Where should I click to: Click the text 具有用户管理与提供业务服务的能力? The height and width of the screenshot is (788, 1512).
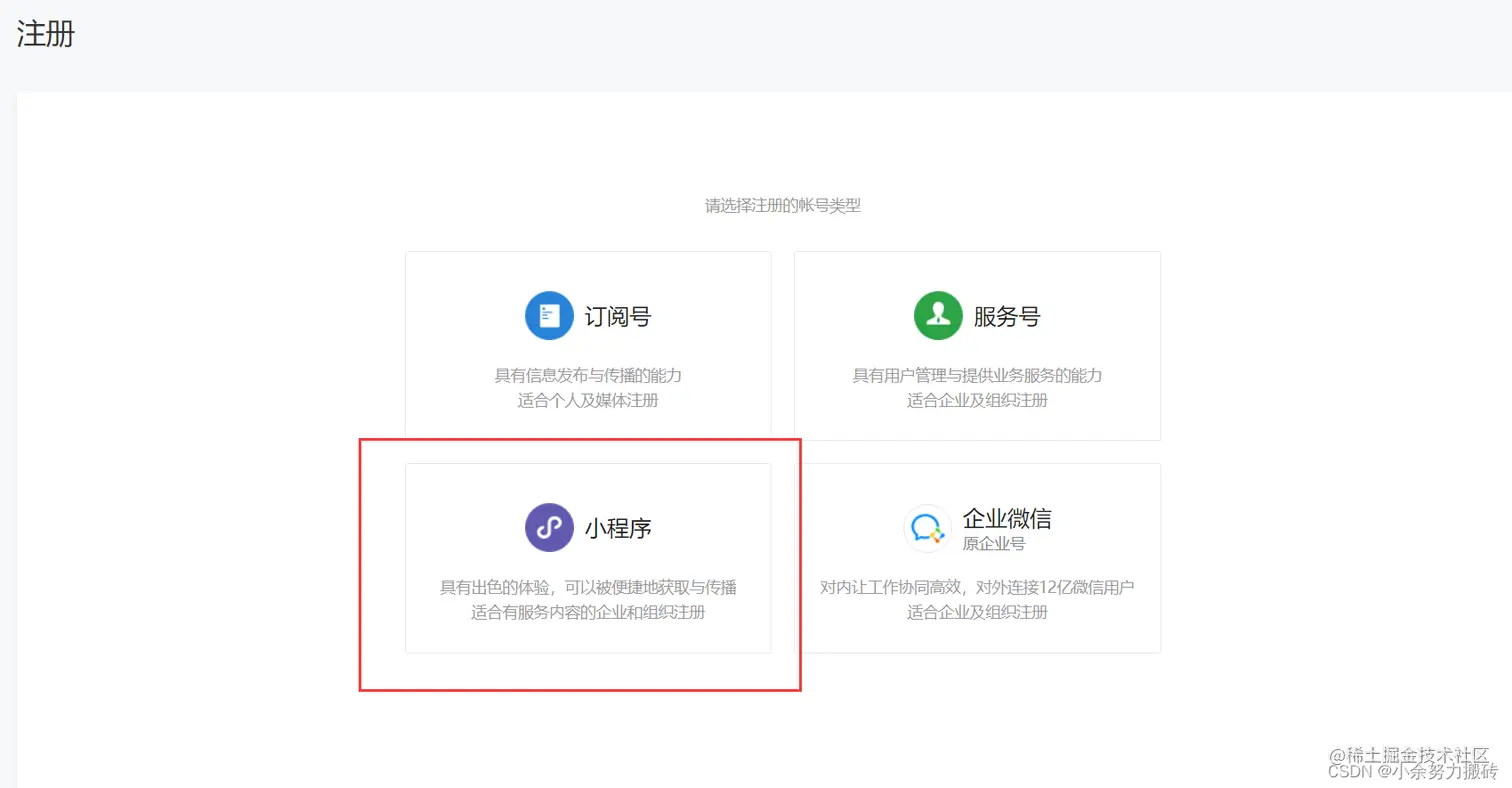click(x=977, y=376)
